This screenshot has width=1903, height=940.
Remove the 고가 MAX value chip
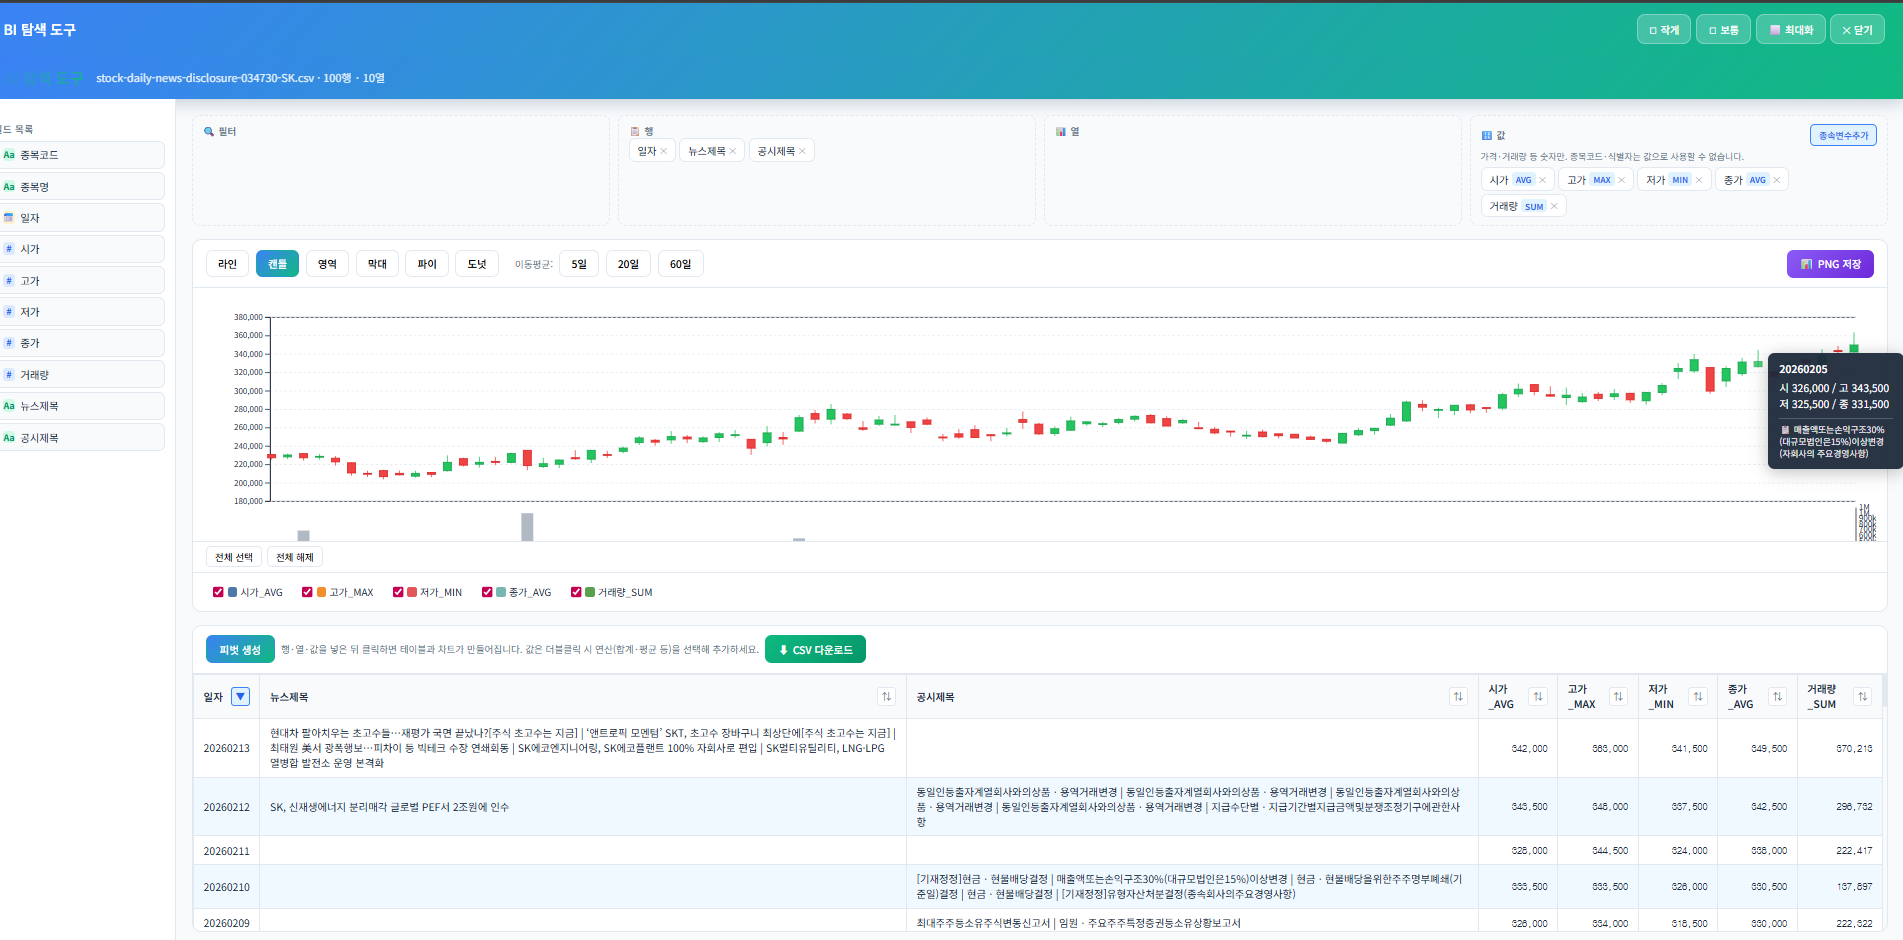(1621, 180)
